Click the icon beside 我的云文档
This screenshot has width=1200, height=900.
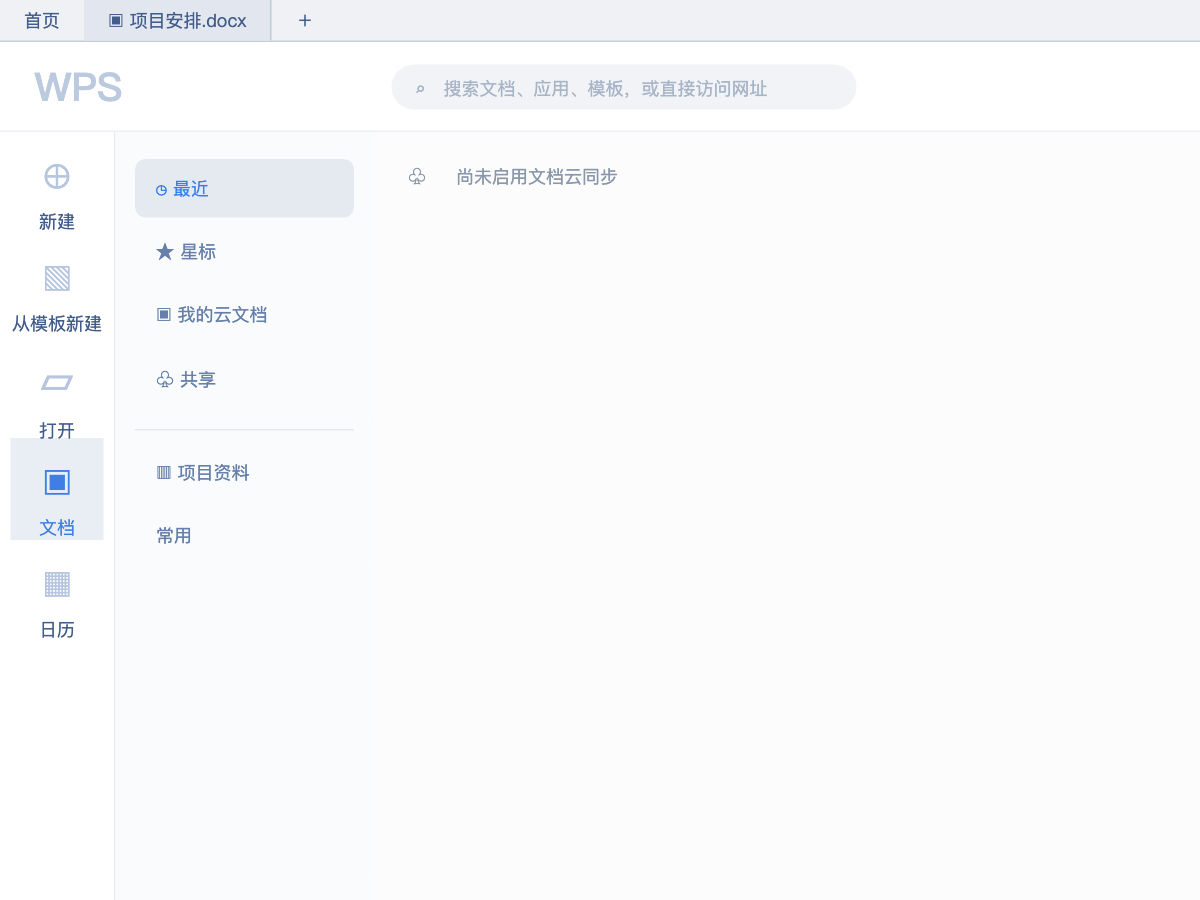coord(164,314)
